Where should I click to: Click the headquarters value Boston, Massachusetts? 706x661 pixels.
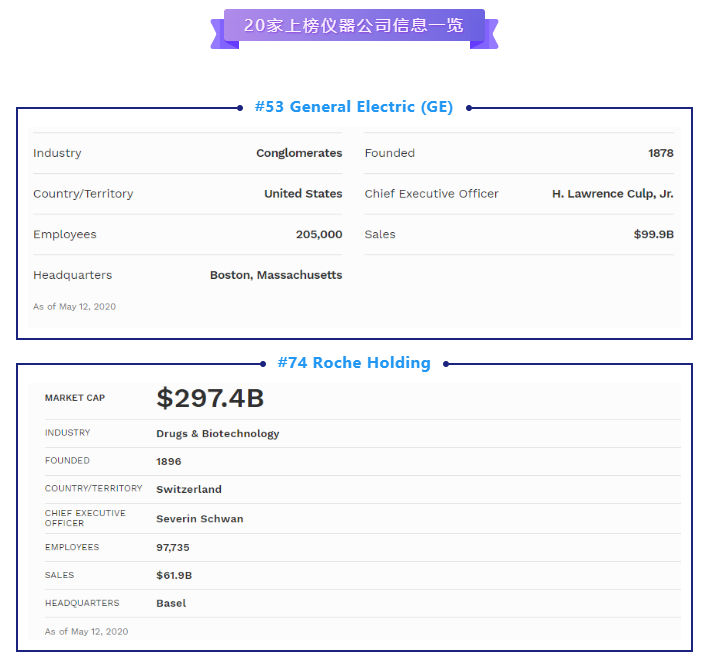click(276, 275)
